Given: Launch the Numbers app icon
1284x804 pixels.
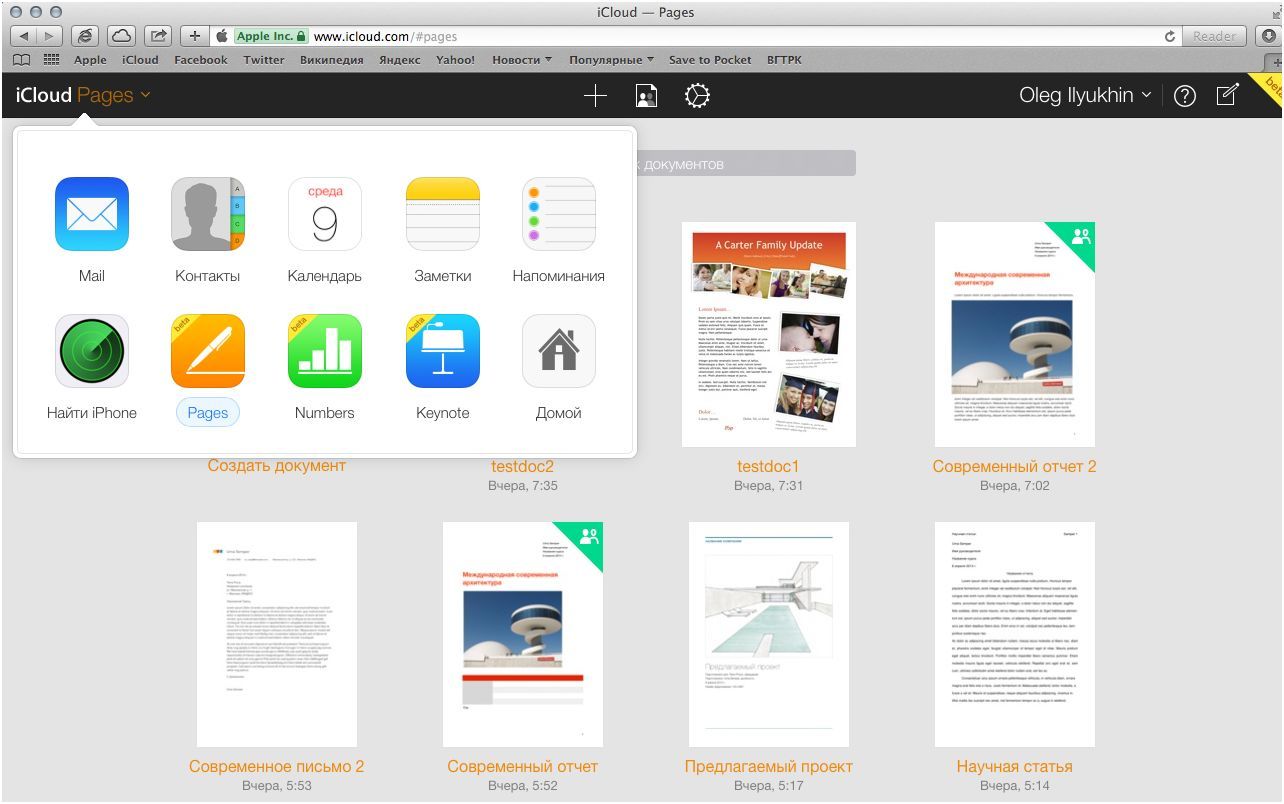Looking at the screenshot, I should 324,351.
